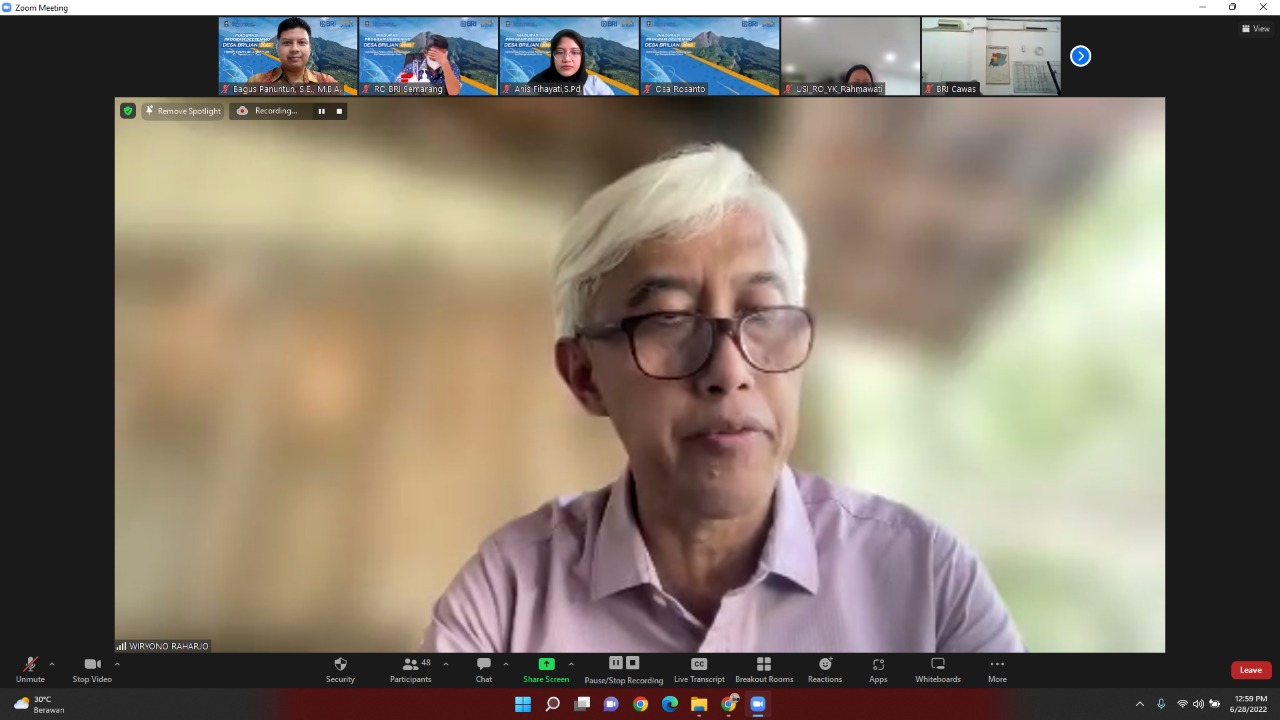This screenshot has height=720, width=1280.
Task: Open the Whiteboards feature
Action: click(937, 670)
